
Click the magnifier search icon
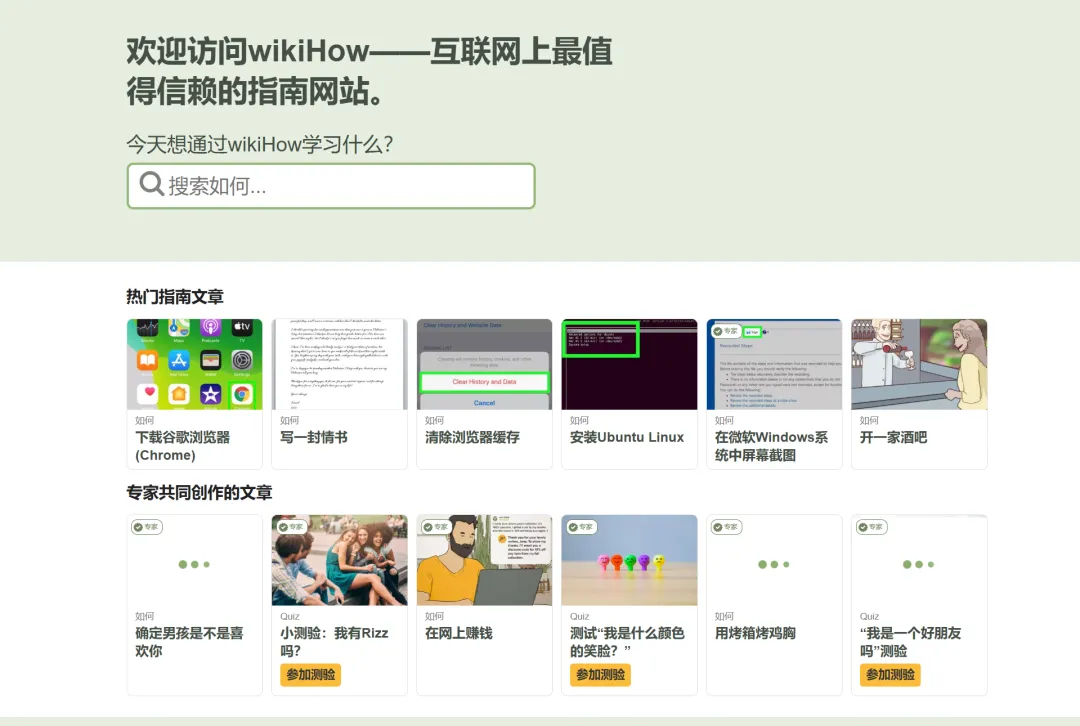[152, 184]
